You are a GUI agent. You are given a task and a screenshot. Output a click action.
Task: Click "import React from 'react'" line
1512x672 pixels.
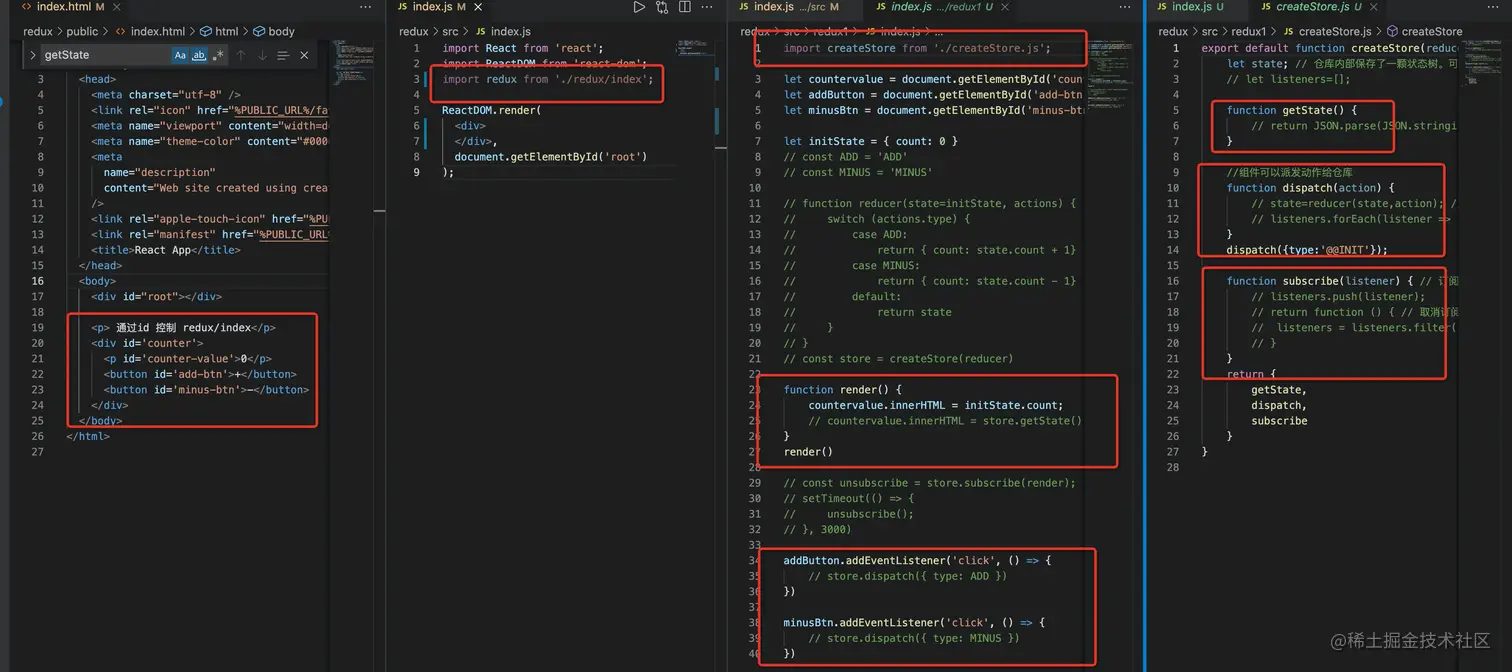click(x=522, y=48)
